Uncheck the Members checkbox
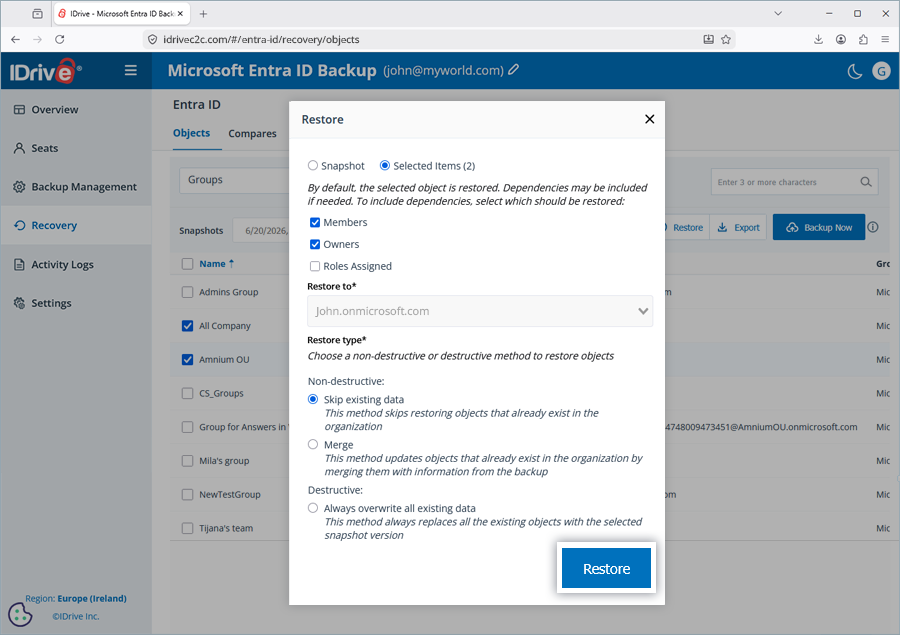Viewport: 900px width, 635px height. point(315,222)
